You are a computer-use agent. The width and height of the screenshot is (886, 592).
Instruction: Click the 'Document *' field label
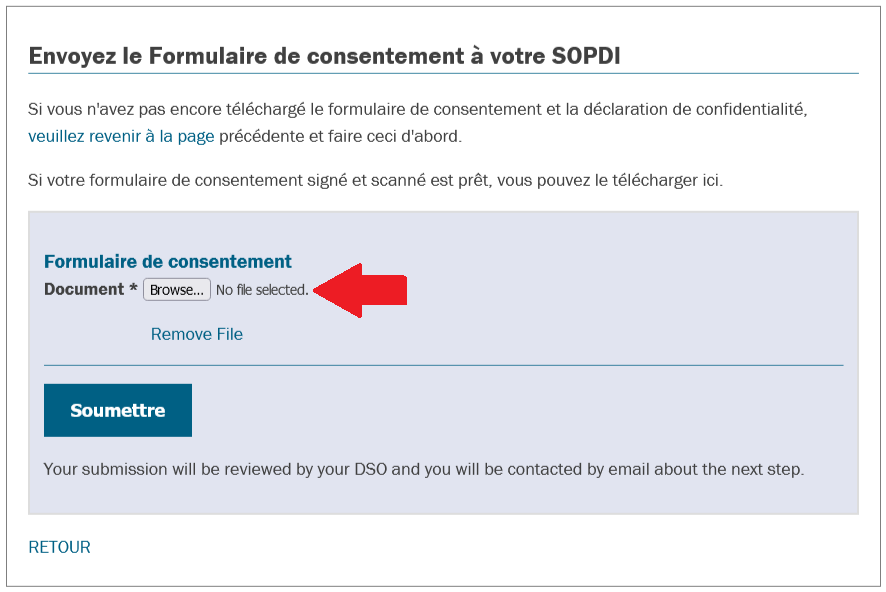[x=91, y=289]
